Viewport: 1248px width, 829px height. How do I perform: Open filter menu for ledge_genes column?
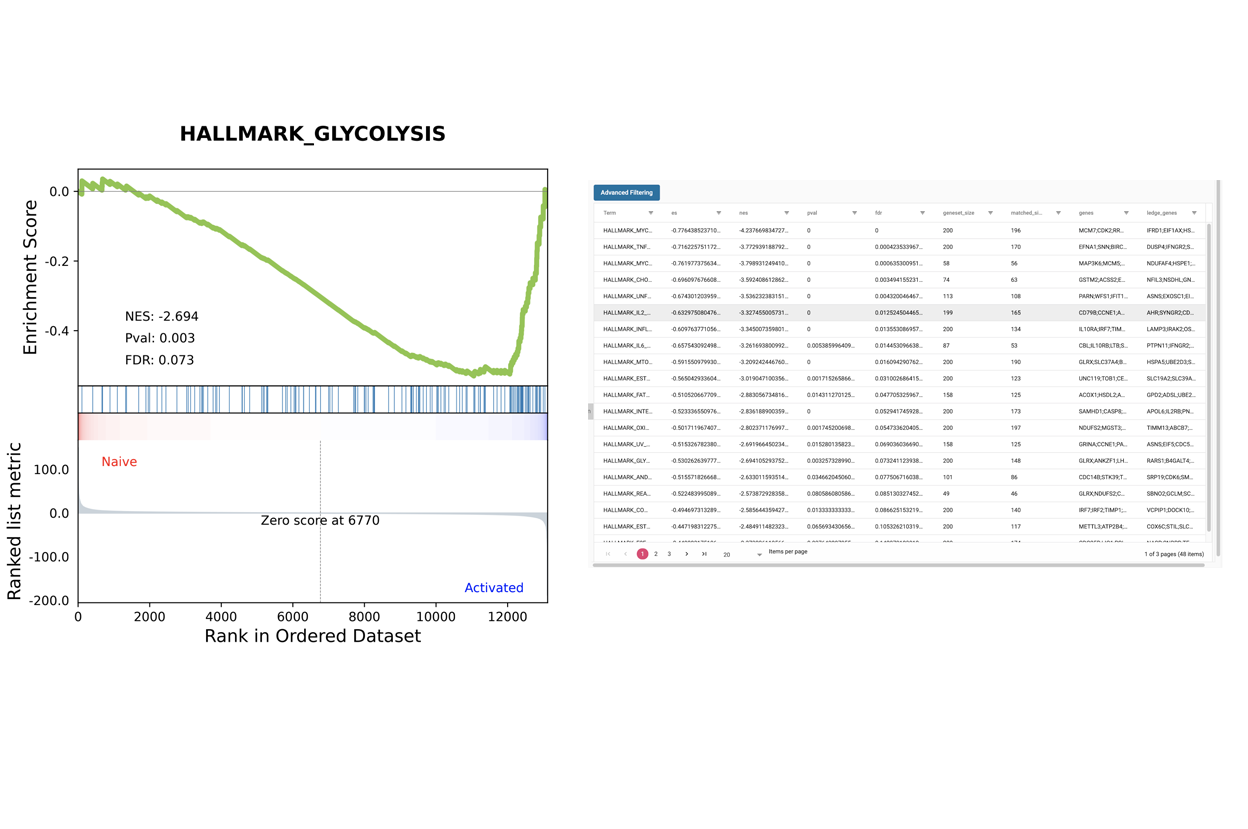(x=1194, y=213)
